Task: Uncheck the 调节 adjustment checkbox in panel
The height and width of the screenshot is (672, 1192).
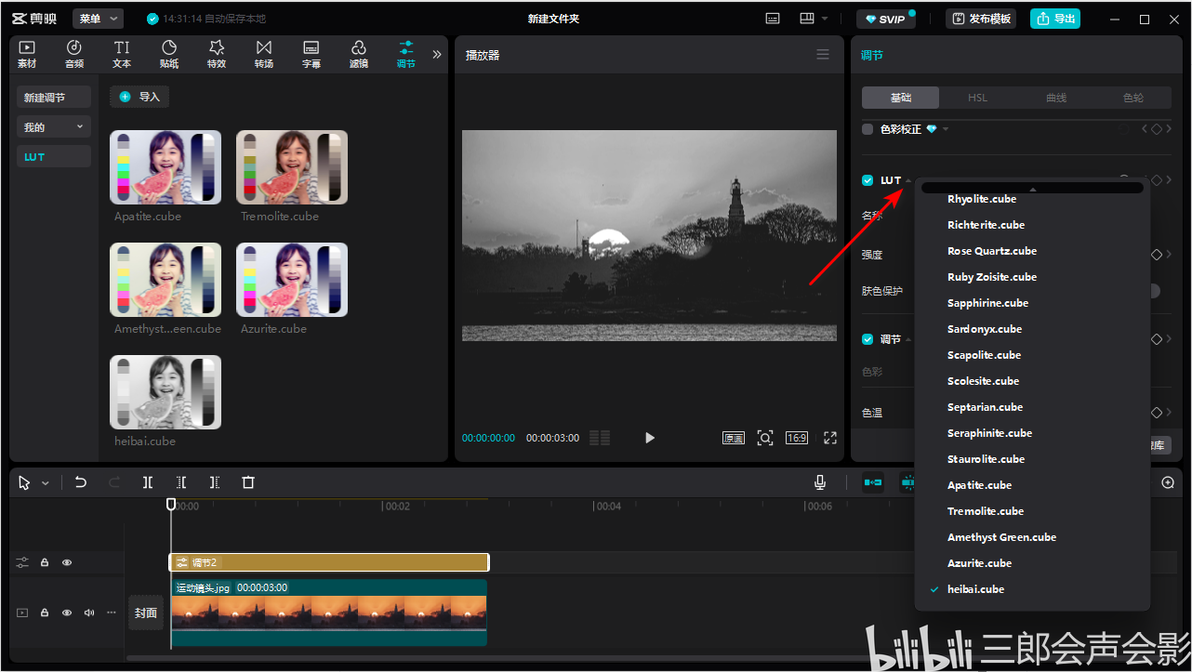Action: coord(867,339)
